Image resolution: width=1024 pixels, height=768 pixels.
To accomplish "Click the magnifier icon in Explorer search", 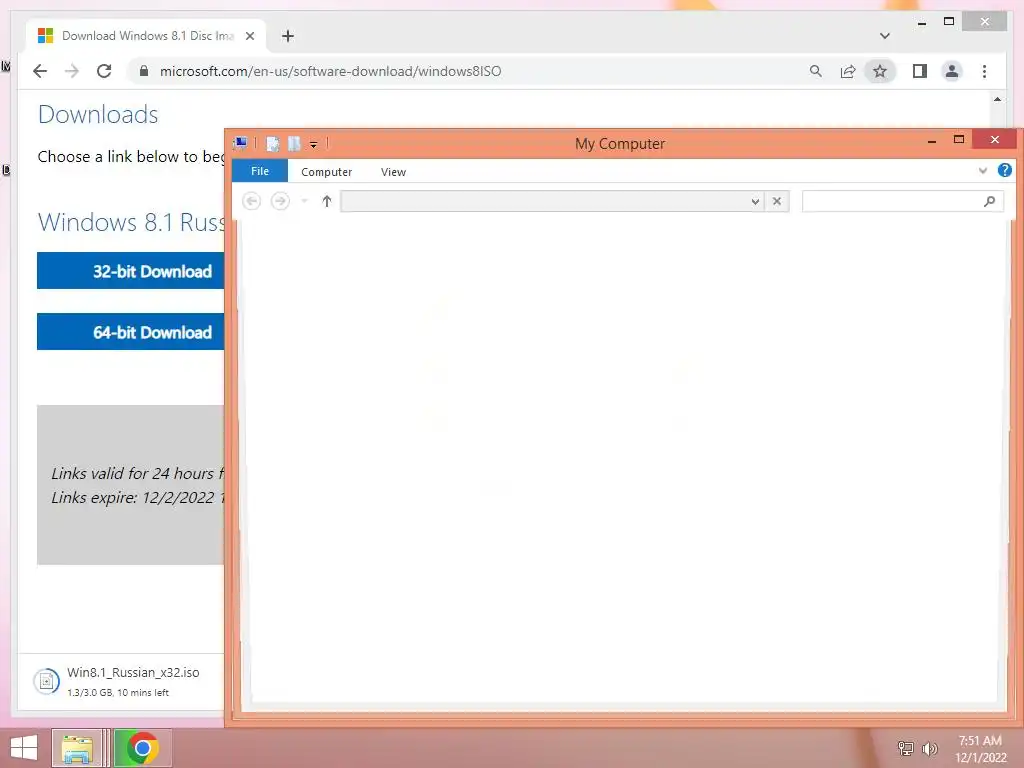I will click(x=989, y=201).
